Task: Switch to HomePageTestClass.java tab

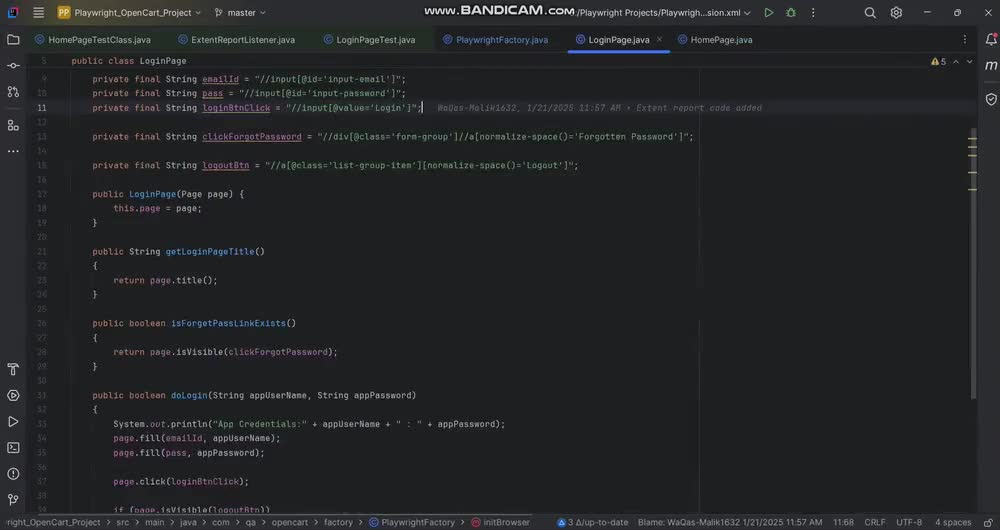Action: point(93,40)
